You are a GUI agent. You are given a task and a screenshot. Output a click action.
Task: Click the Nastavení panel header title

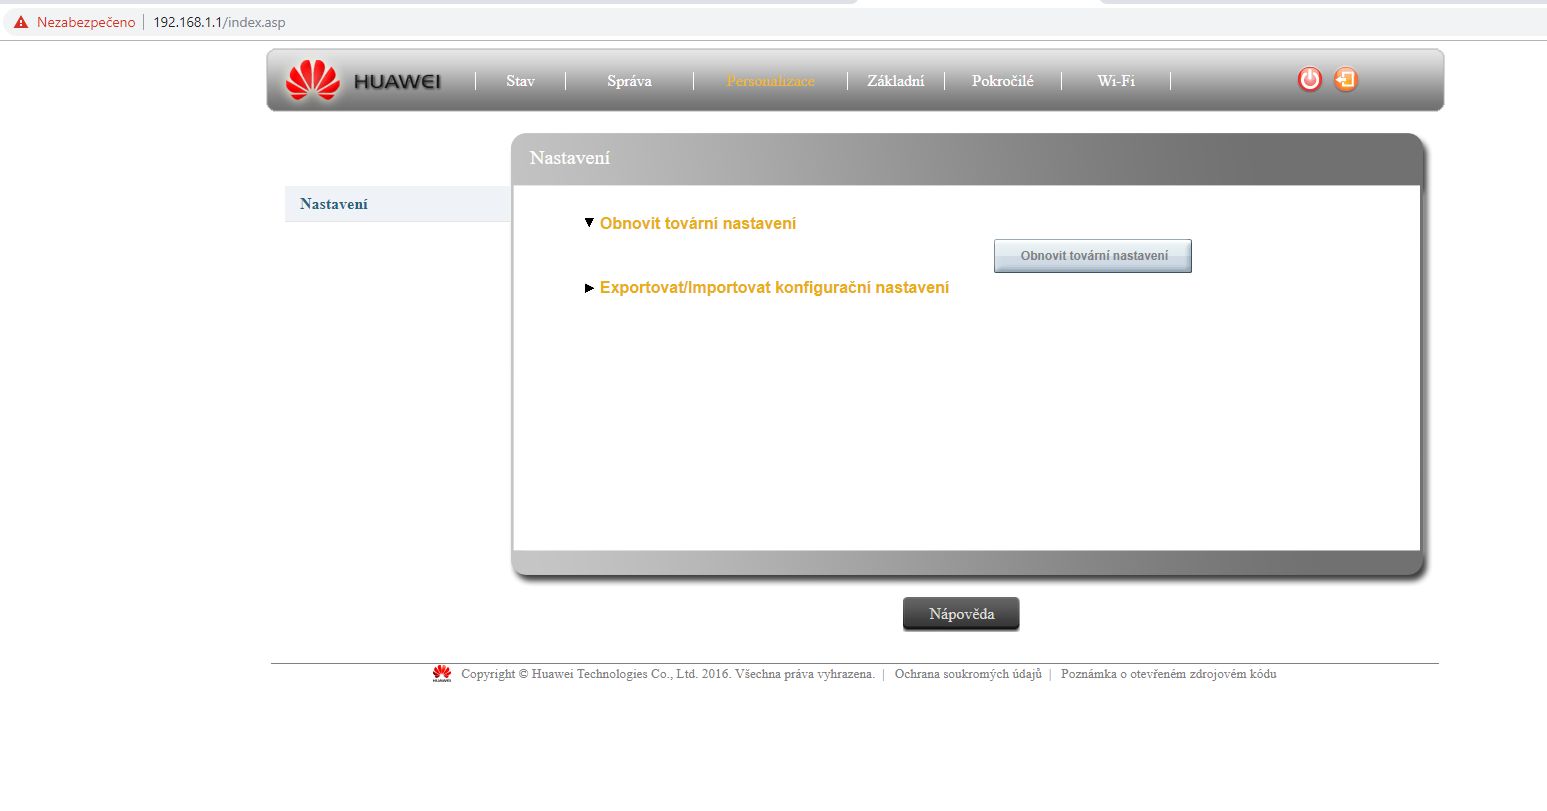click(x=570, y=158)
